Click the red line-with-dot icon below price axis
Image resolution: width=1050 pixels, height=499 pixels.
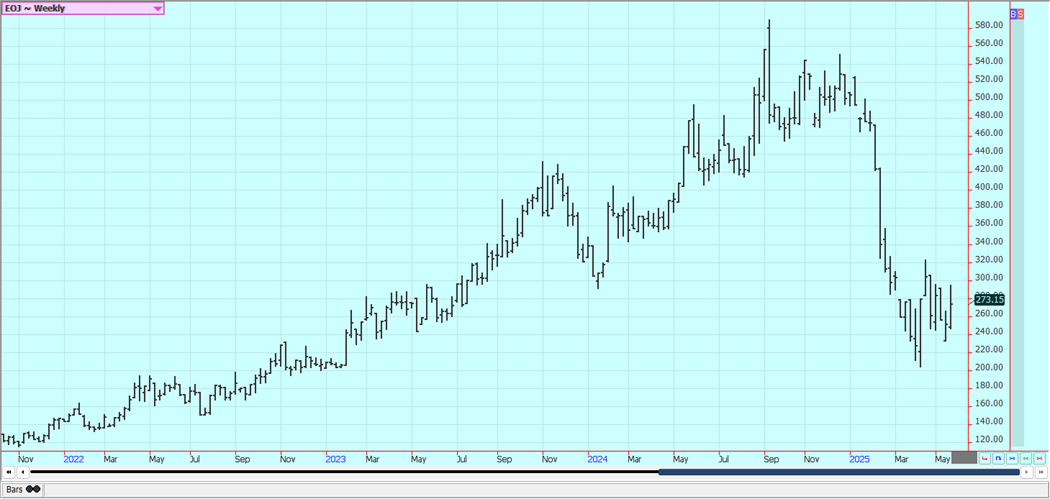(x=985, y=458)
